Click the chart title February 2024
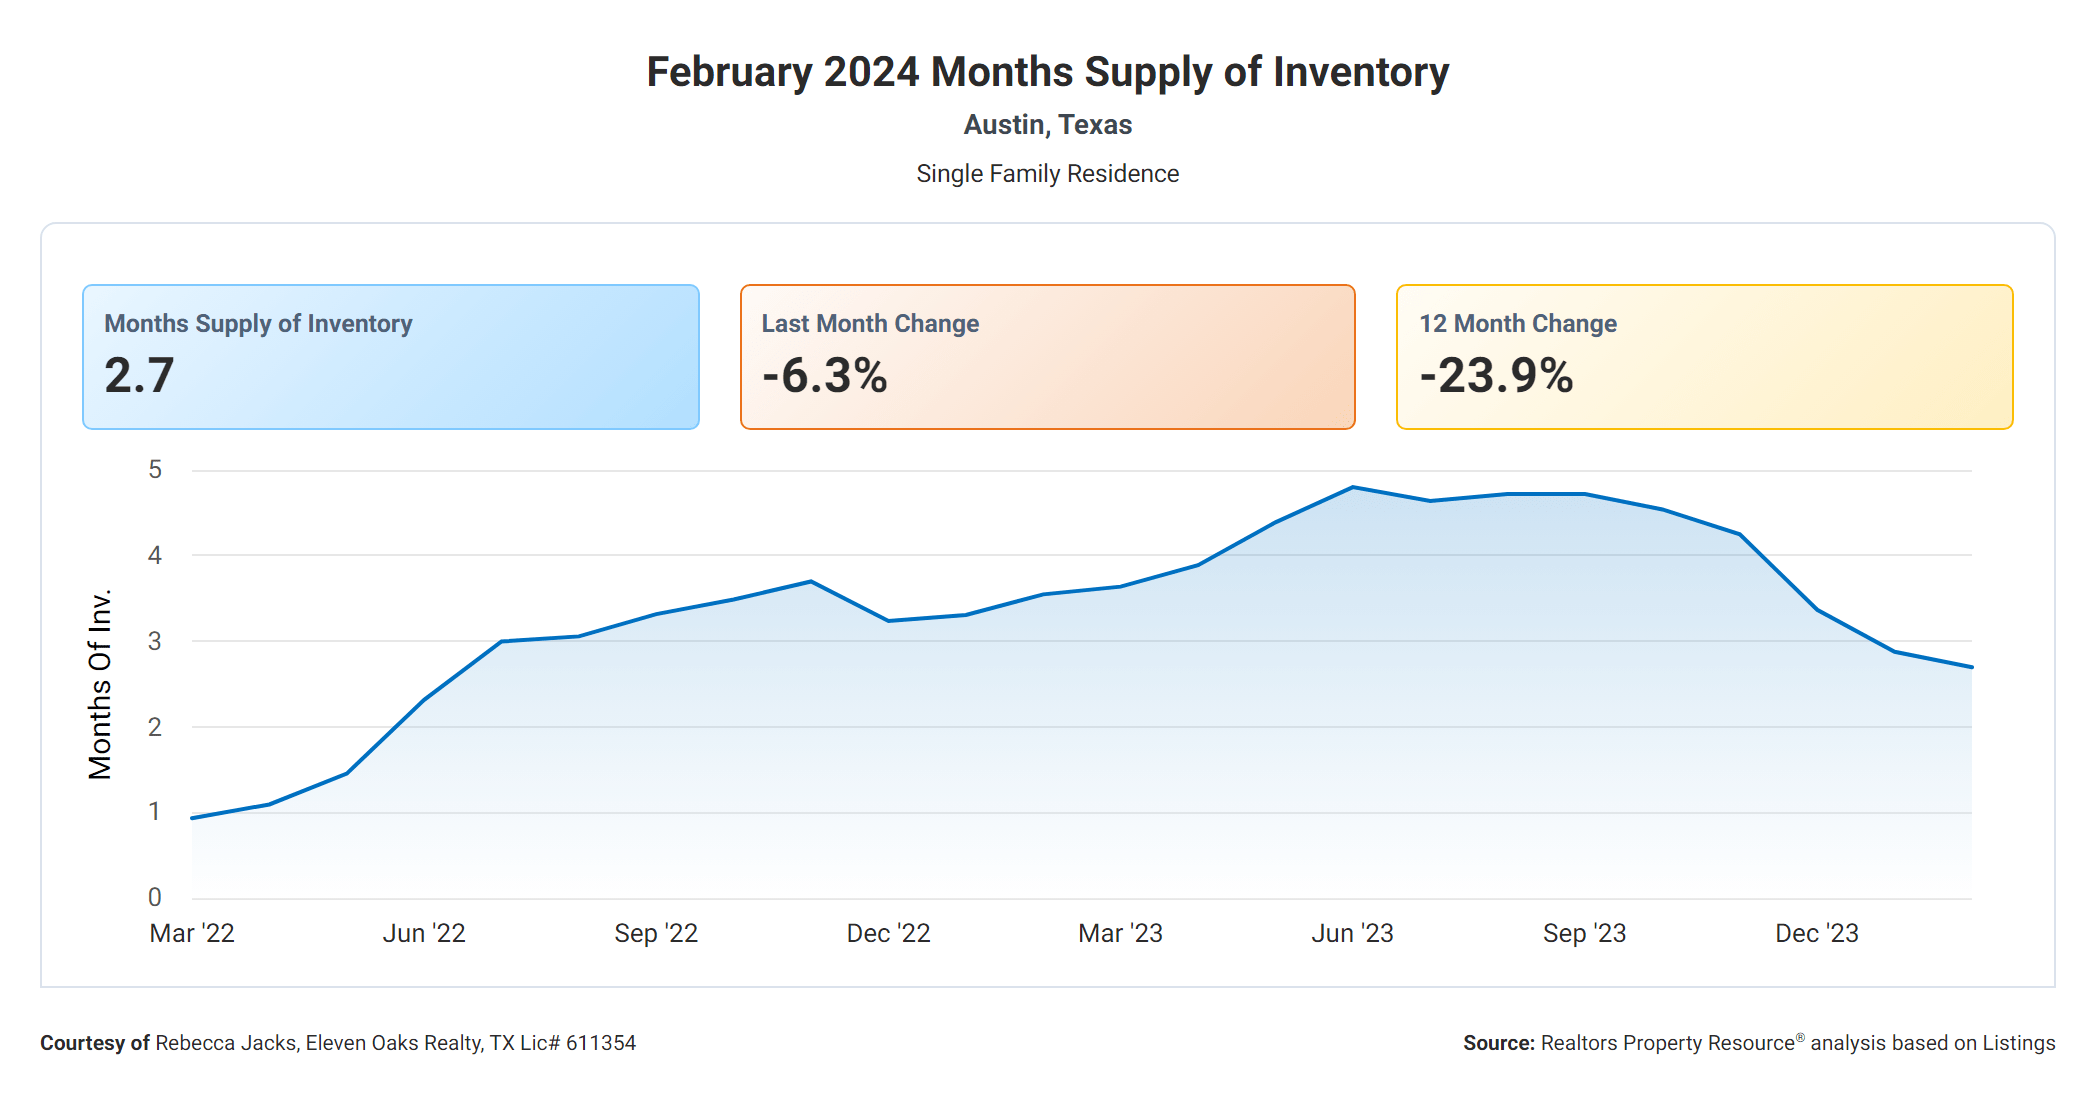 [x=1047, y=72]
